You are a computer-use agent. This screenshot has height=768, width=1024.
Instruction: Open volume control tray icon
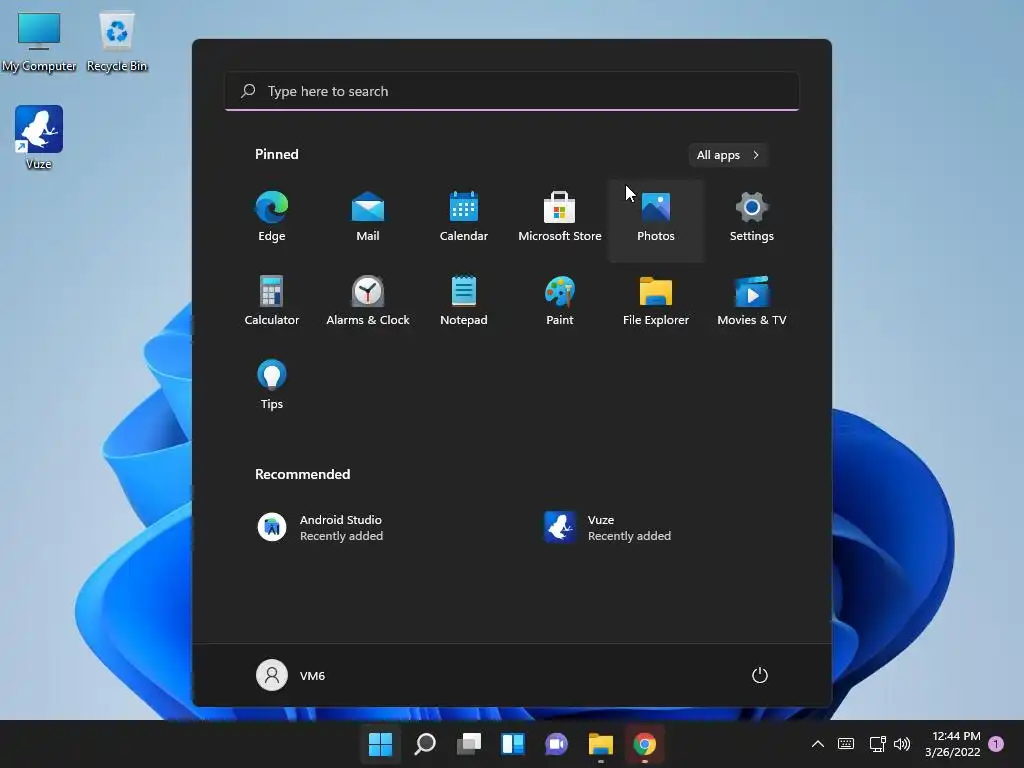pyautogui.click(x=902, y=744)
